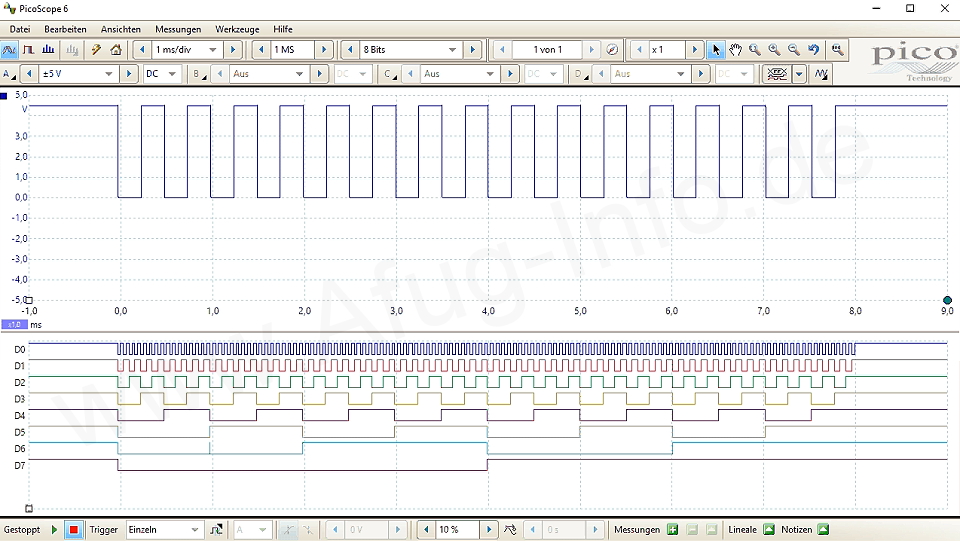Viewport: 960px width, 541px height.
Task: Stop capture with red square button
Action: (x=74, y=529)
